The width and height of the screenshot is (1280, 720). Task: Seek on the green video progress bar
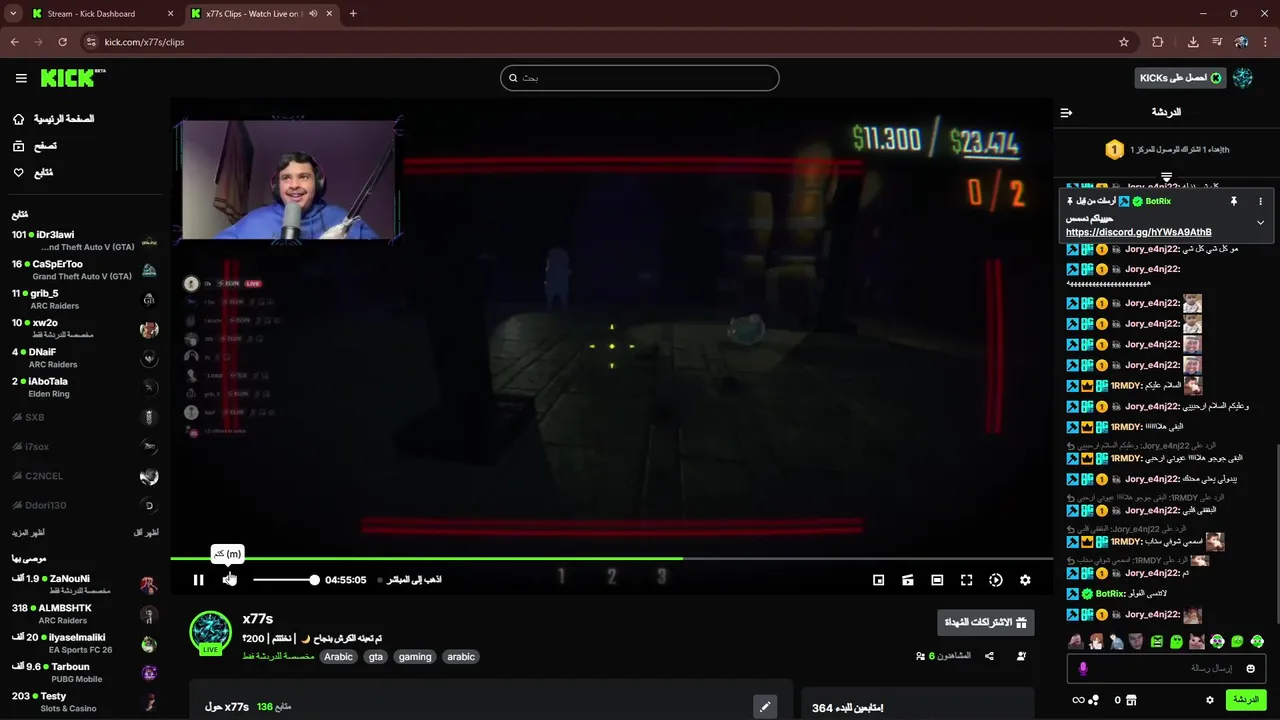(611, 558)
